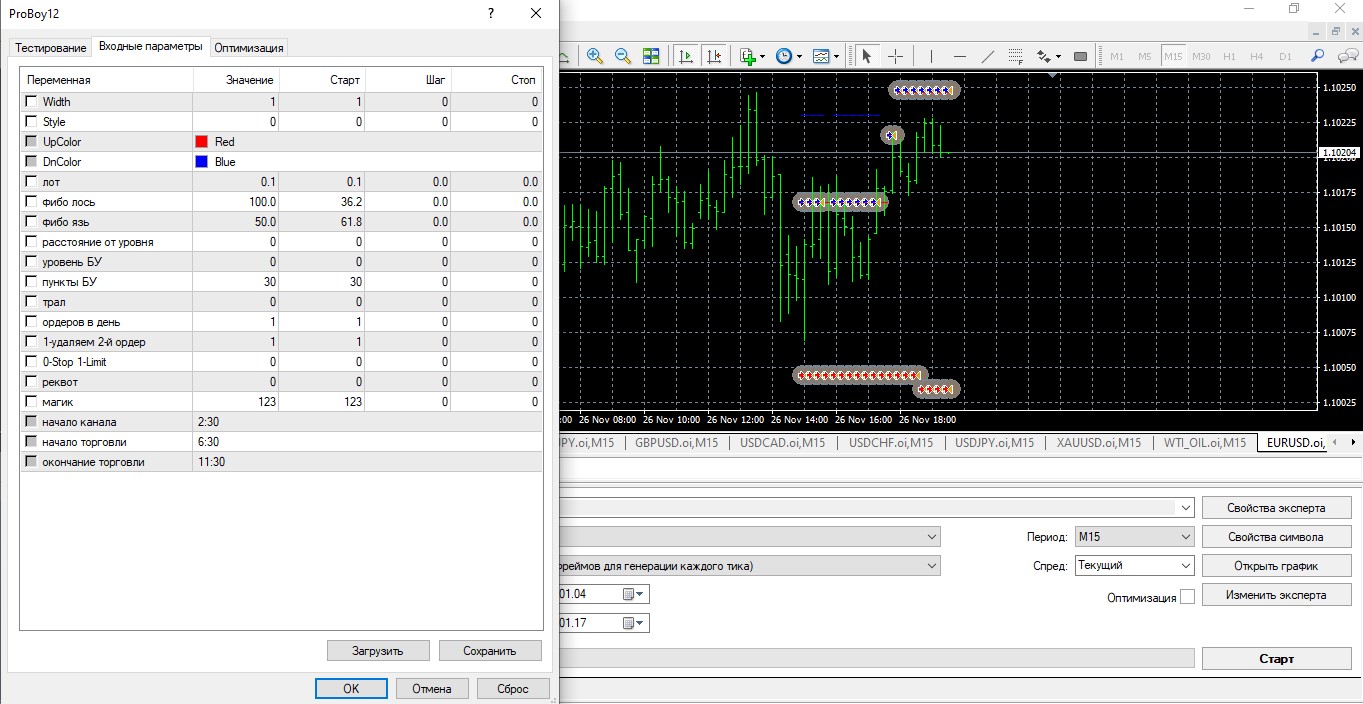Select the cursor arrow tool
1363x704 pixels.
(x=867, y=56)
